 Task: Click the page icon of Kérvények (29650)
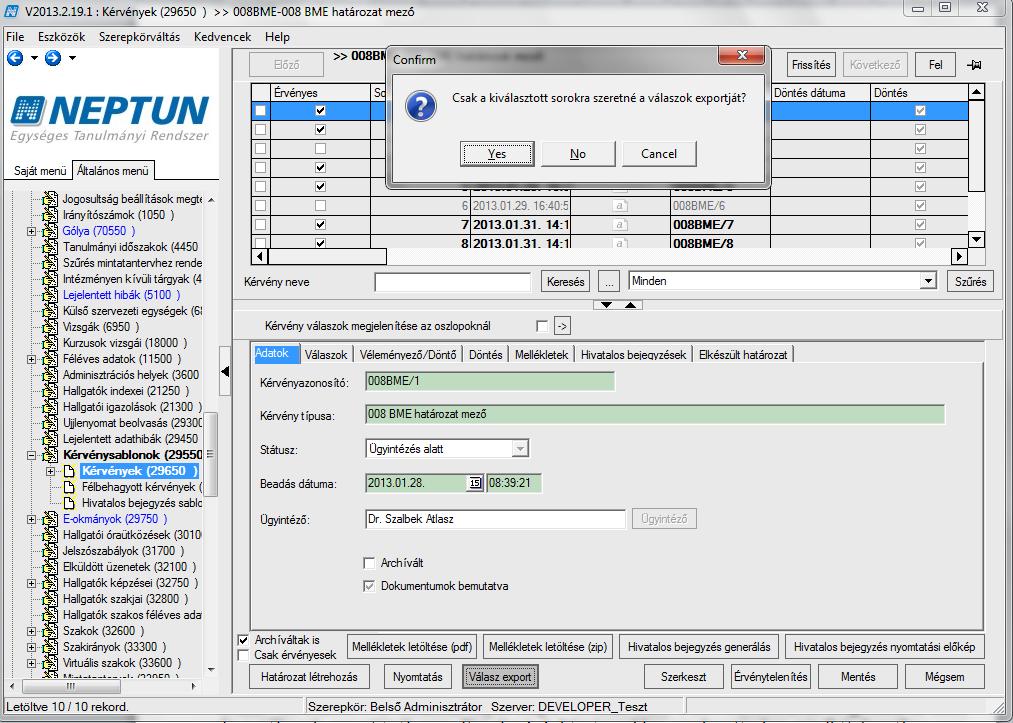tap(69, 471)
